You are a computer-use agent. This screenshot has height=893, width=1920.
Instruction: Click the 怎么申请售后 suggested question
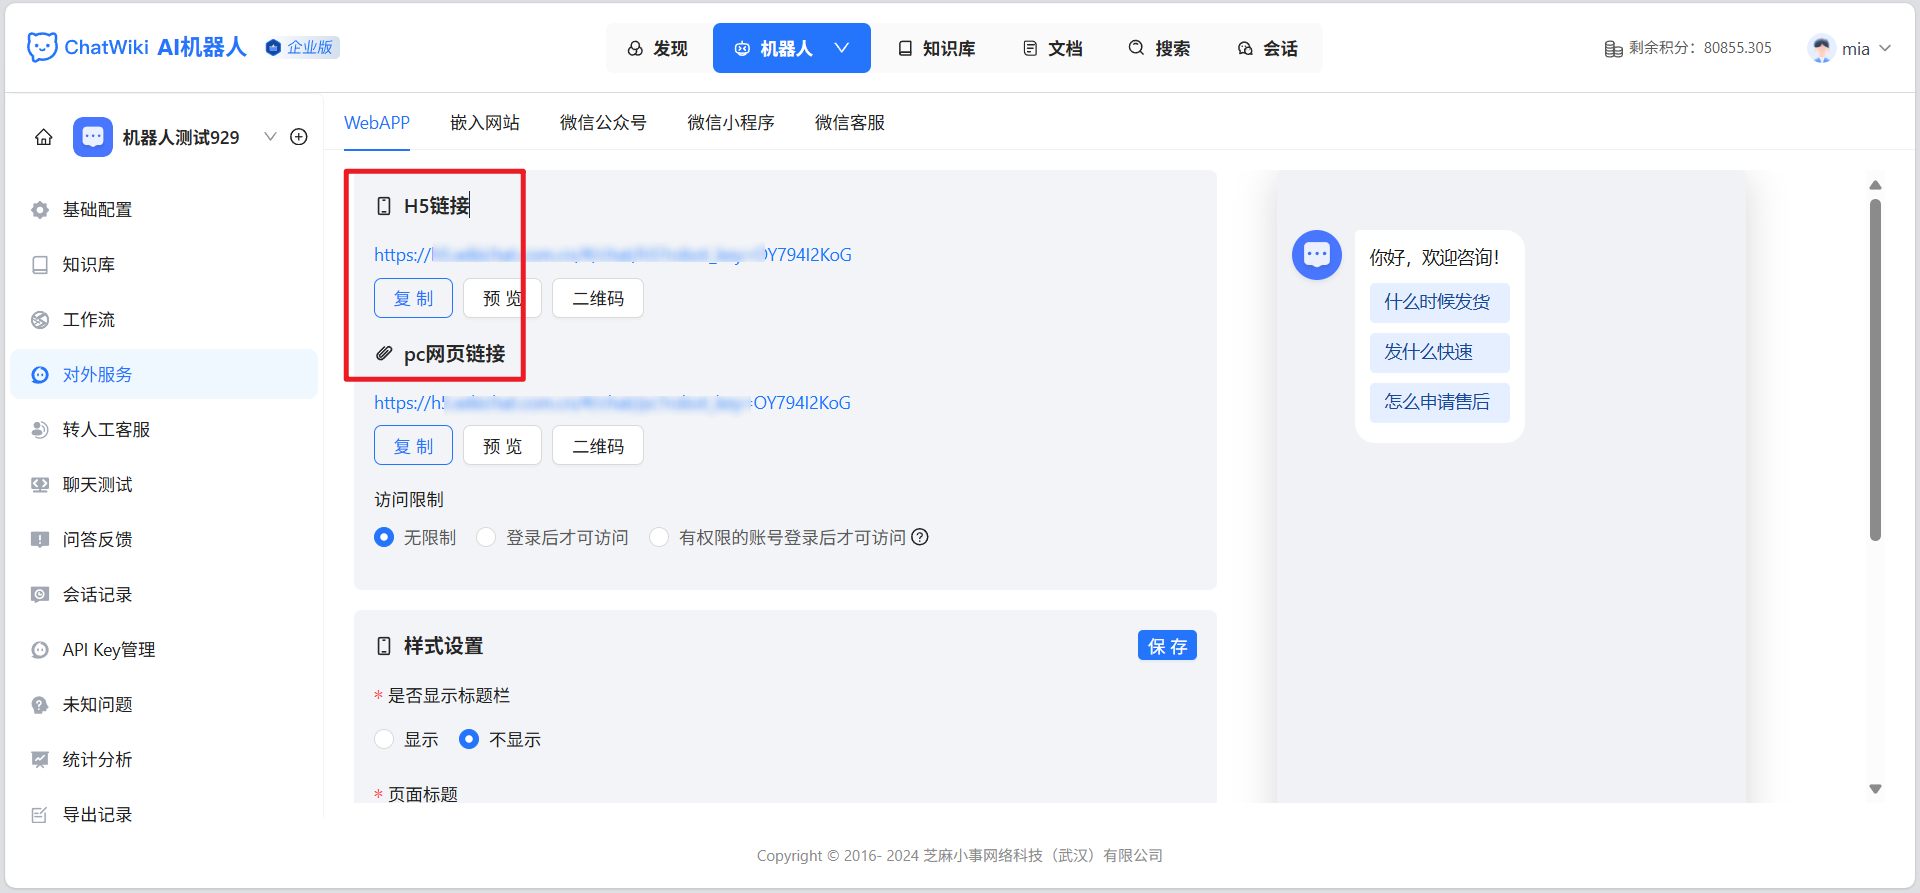pyautogui.click(x=1439, y=402)
